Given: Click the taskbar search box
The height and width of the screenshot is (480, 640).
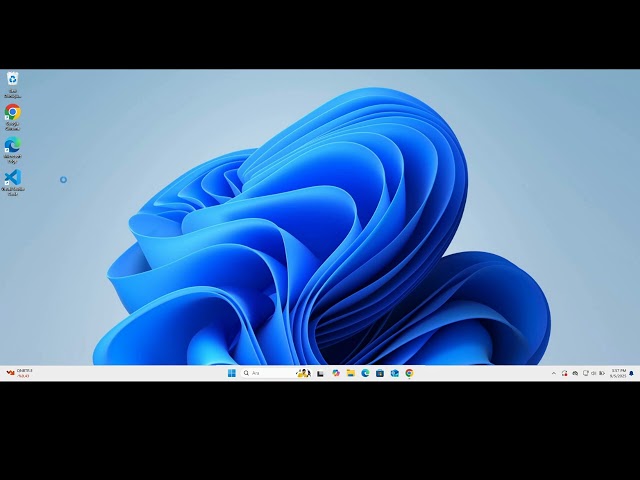Looking at the screenshot, I should [276, 373].
